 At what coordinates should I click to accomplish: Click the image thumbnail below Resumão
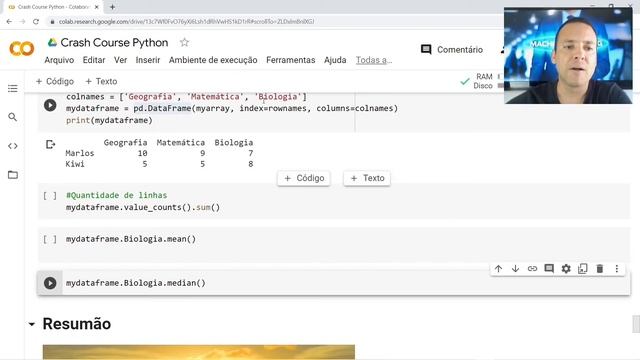click(x=199, y=352)
